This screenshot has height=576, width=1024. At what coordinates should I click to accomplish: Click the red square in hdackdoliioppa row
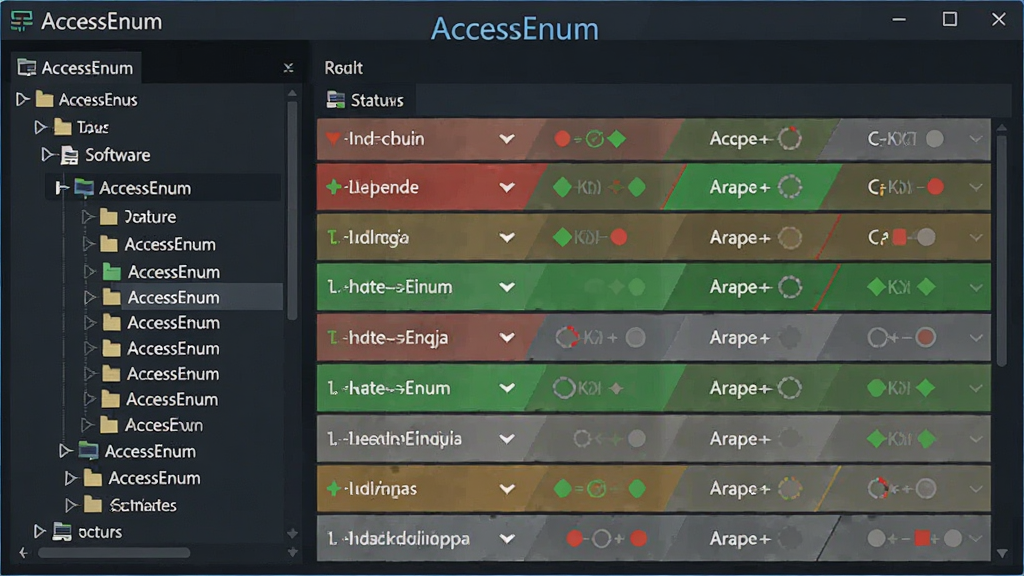click(x=922, y=539)
